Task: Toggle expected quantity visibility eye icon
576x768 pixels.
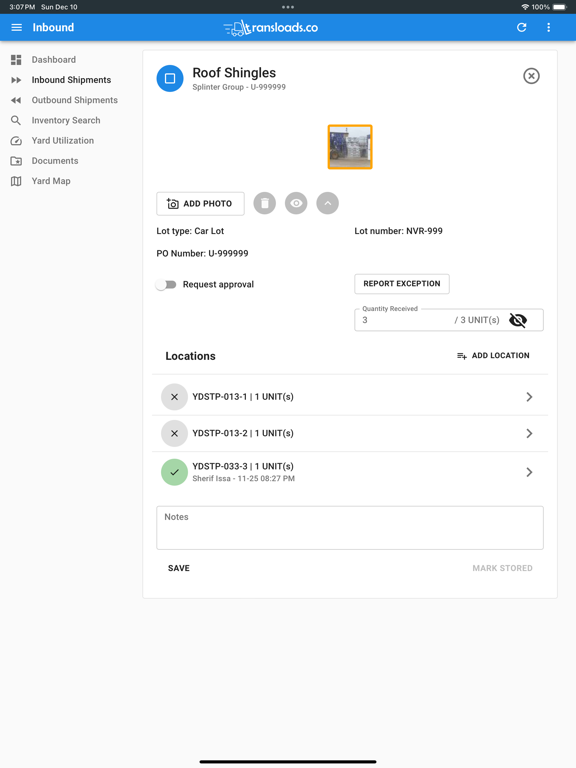Action: 518,320
